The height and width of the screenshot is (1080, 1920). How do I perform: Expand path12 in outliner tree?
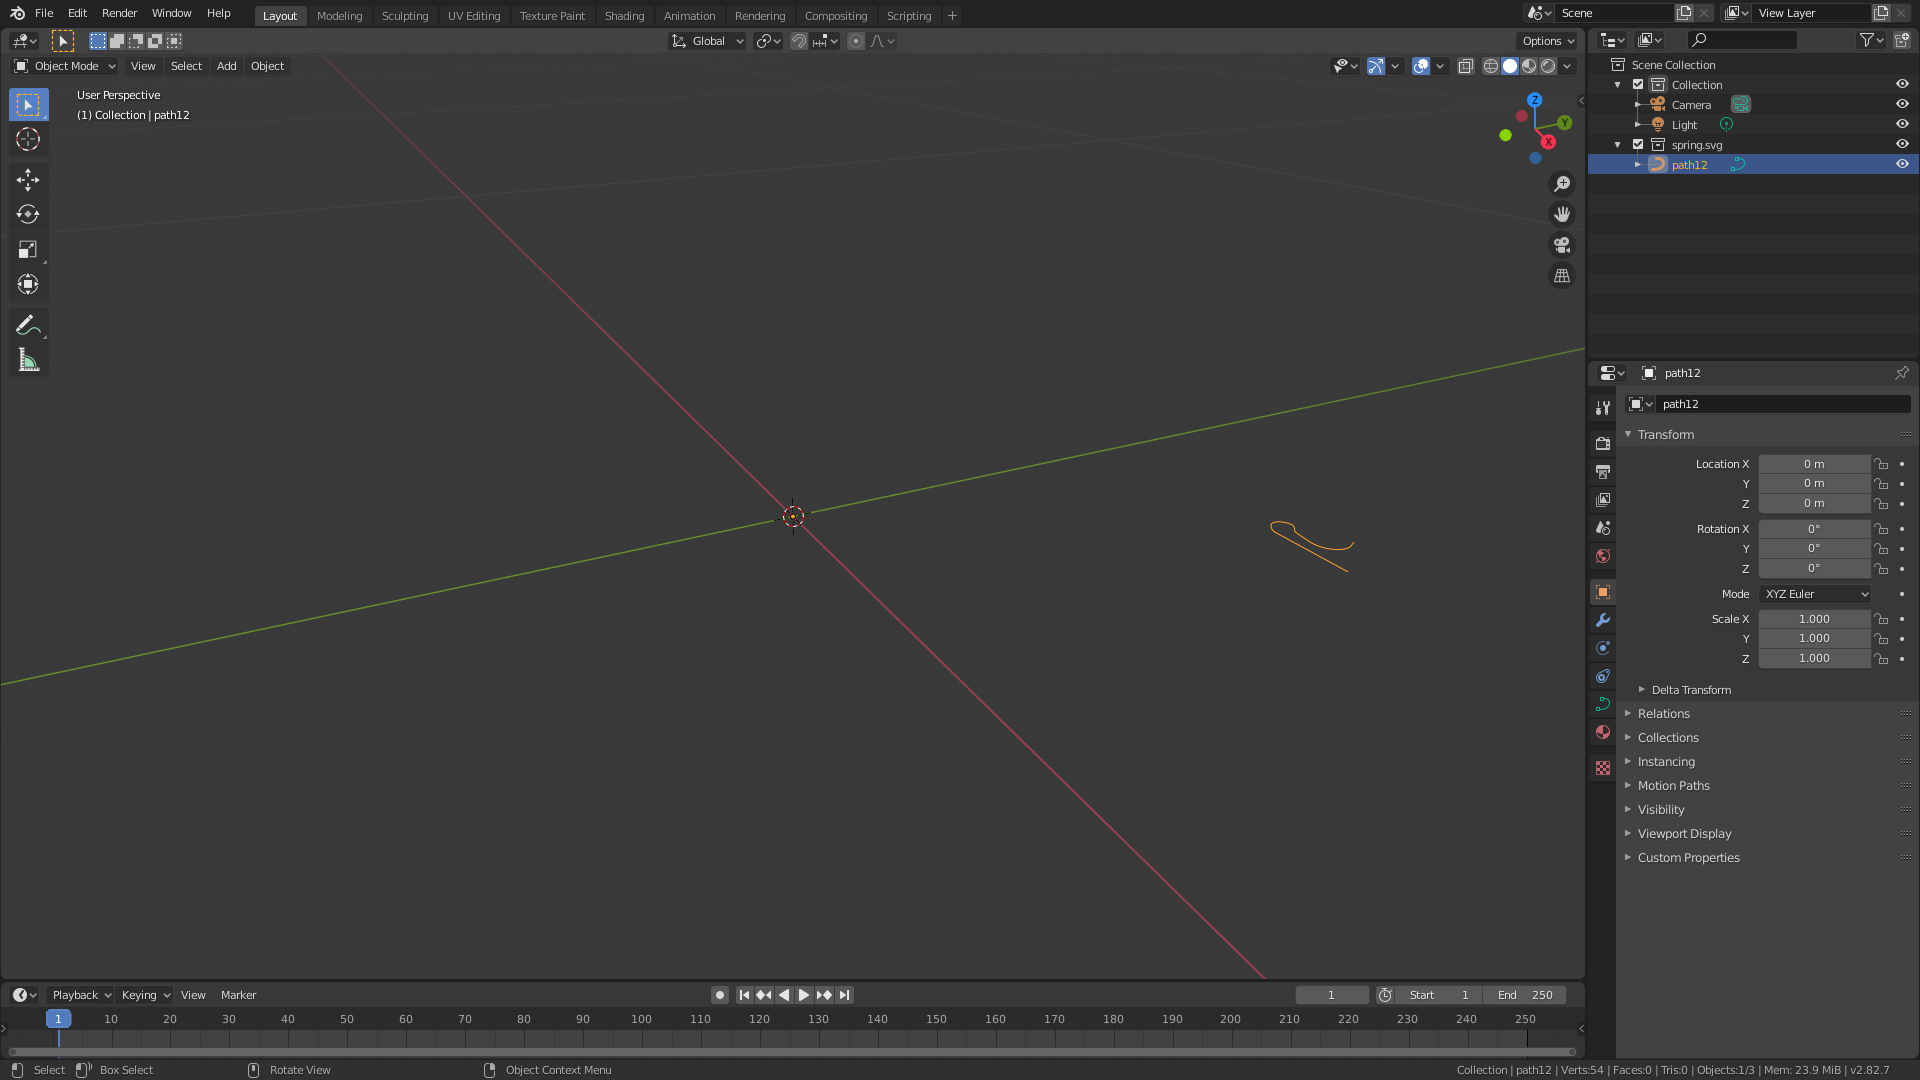click(1638, 164)
